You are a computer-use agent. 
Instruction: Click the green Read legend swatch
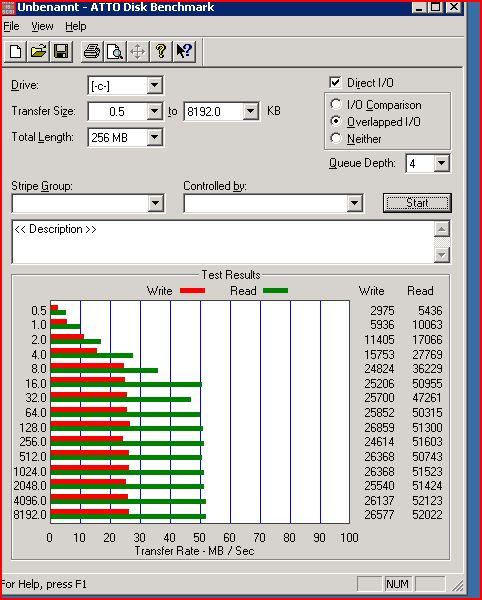click(x=275, y=291)
